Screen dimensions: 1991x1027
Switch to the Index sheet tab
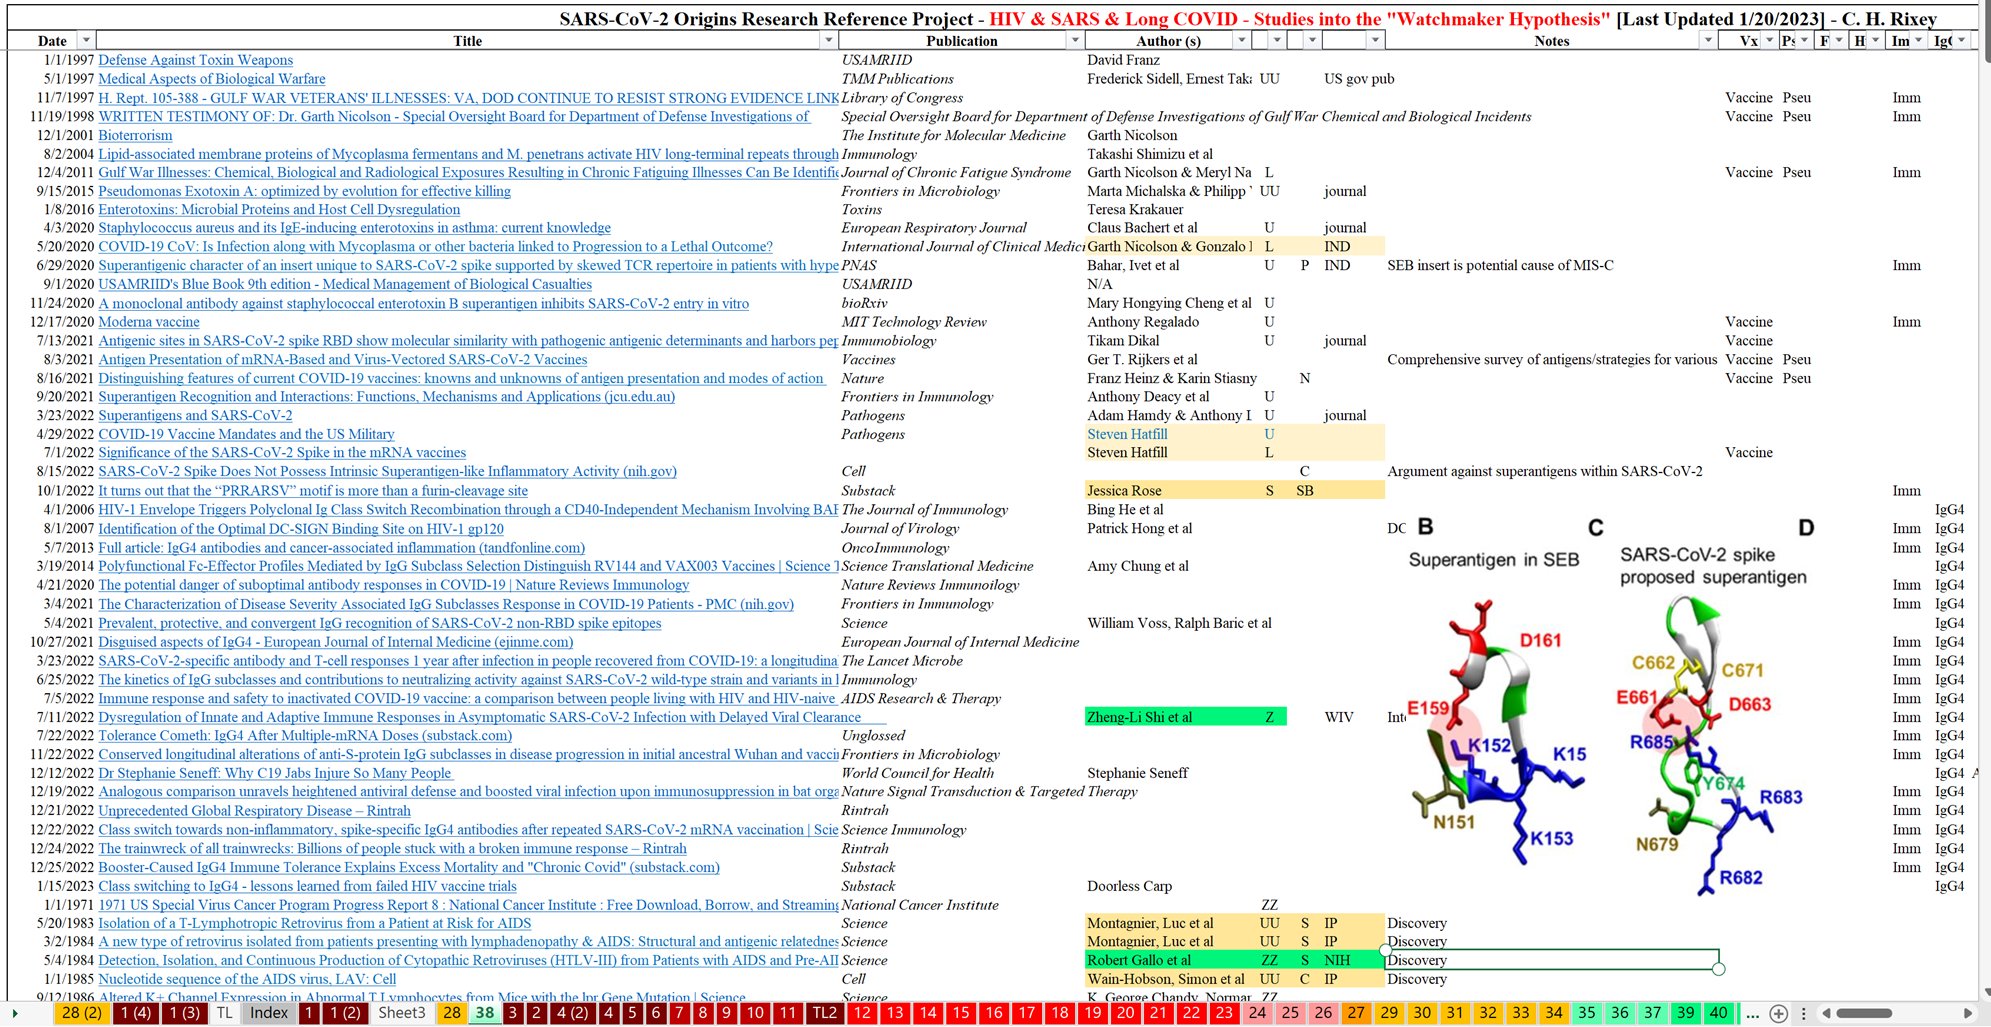coord(269,1013)
